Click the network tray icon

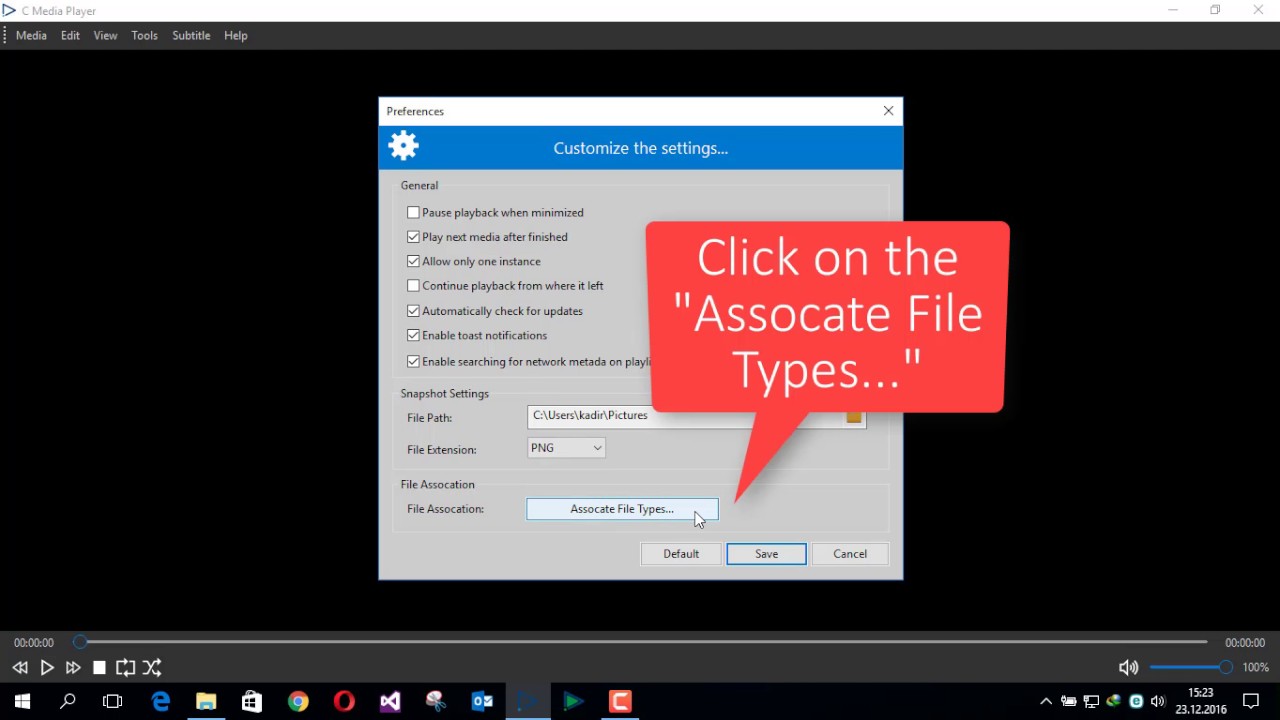click(x=1091, y=701)
